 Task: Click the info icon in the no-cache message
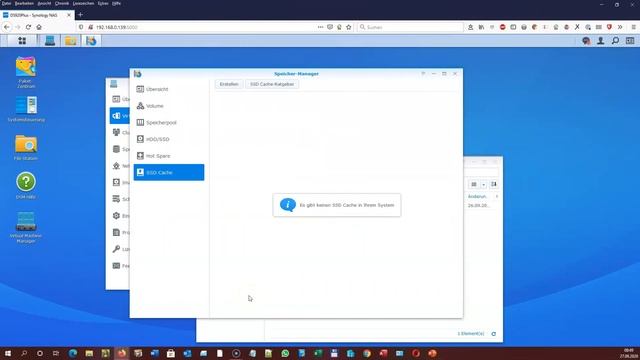[x=288, y=204]
